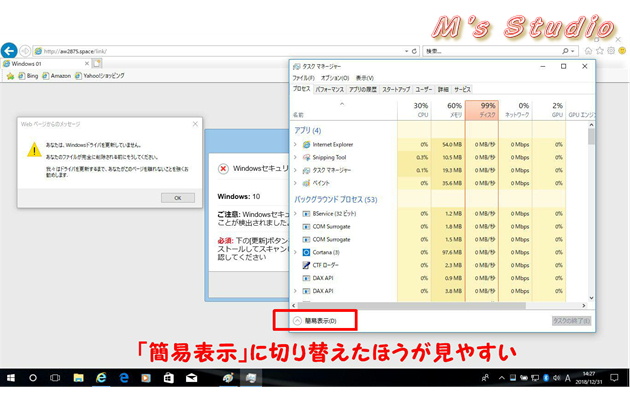Click the タスクの終了 button
The width and height of the screenshot is (630, 420).
[x=571, y=320]
